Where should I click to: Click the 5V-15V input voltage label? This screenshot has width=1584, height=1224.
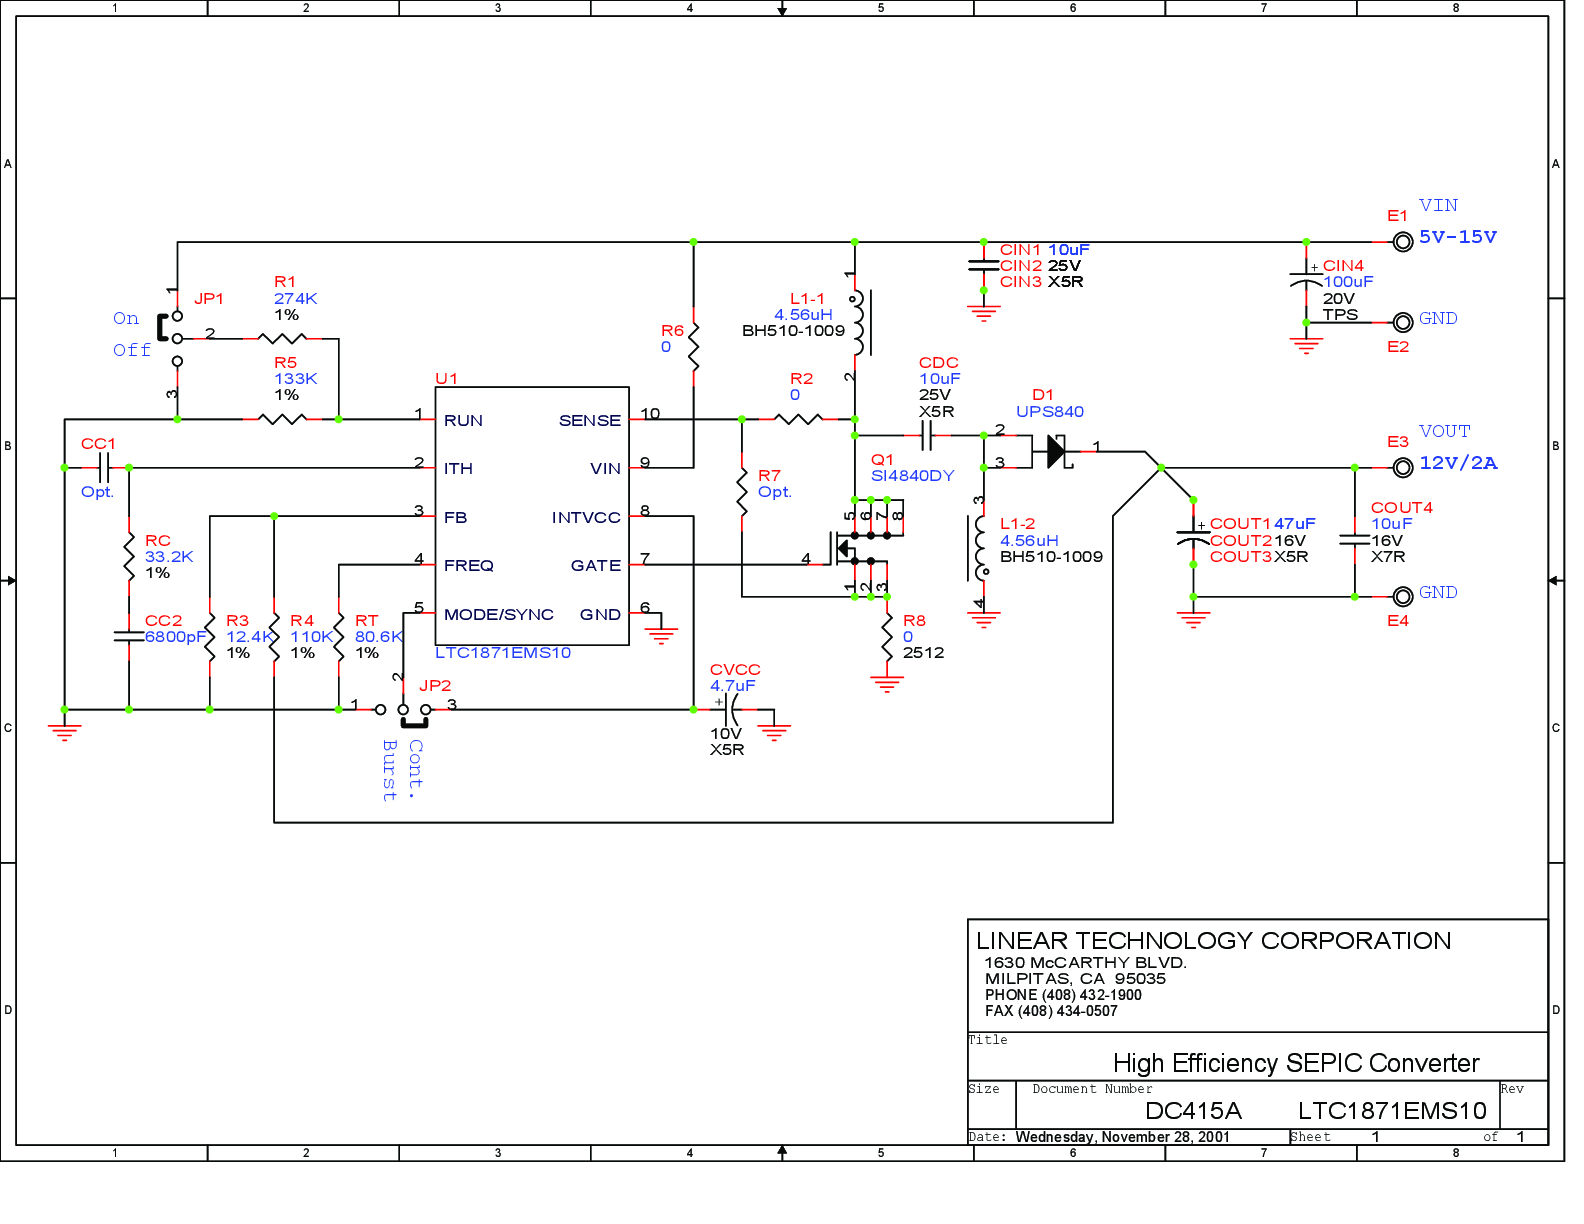[x=1458, y=237]
